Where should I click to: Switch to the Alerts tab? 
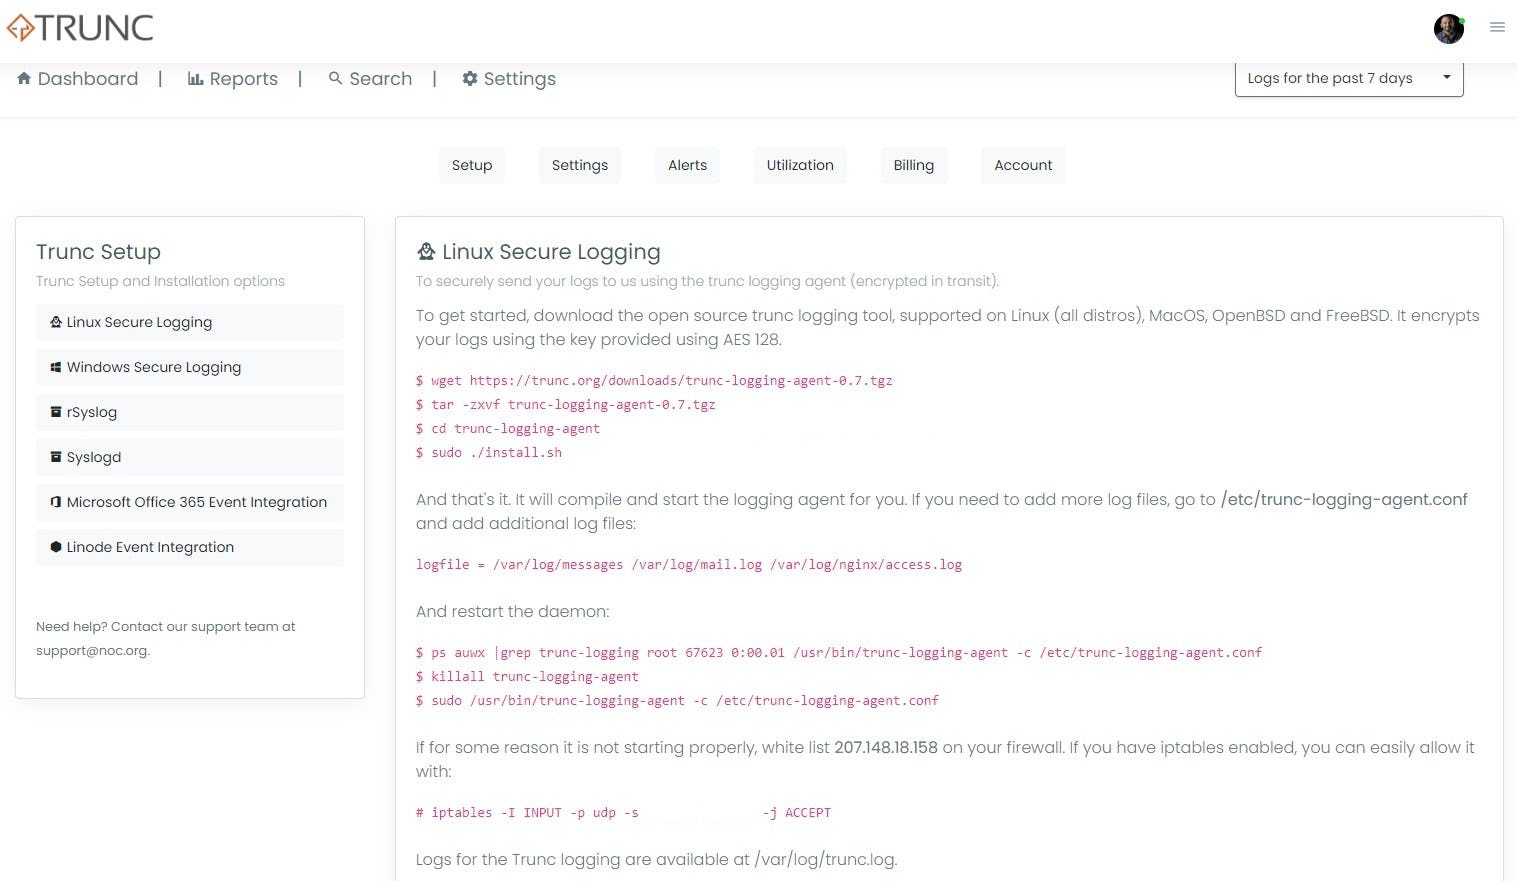pyautogui.click(x=687, y=165)
